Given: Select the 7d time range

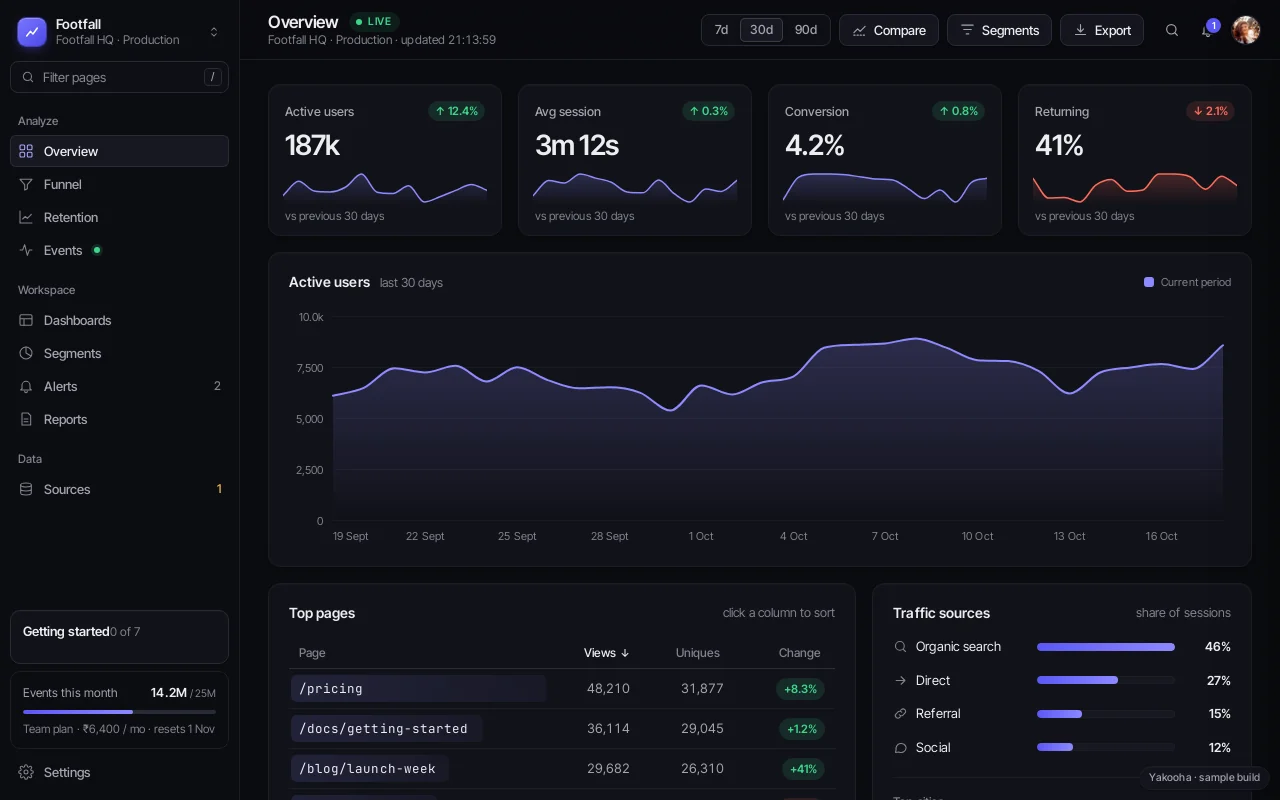Looking at the screenshot, I should [721, 30].
